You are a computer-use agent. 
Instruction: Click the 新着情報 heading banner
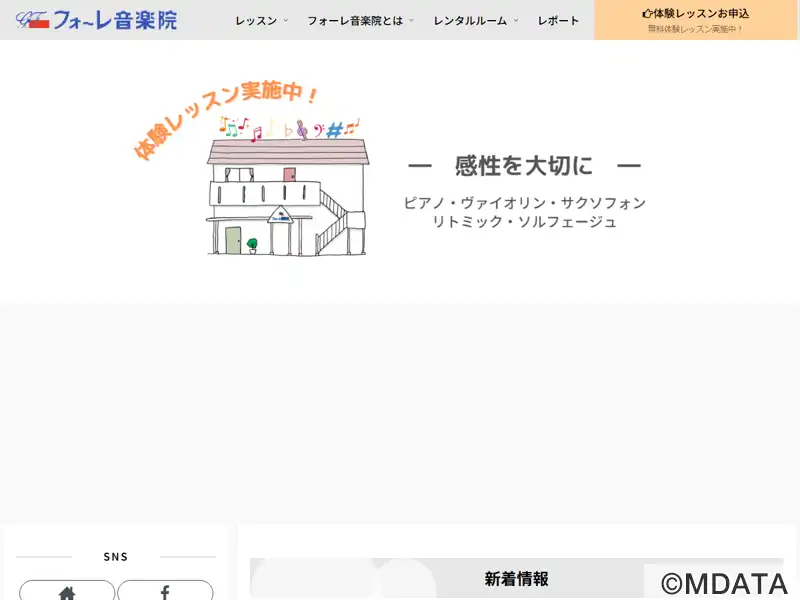pos(516,579)
